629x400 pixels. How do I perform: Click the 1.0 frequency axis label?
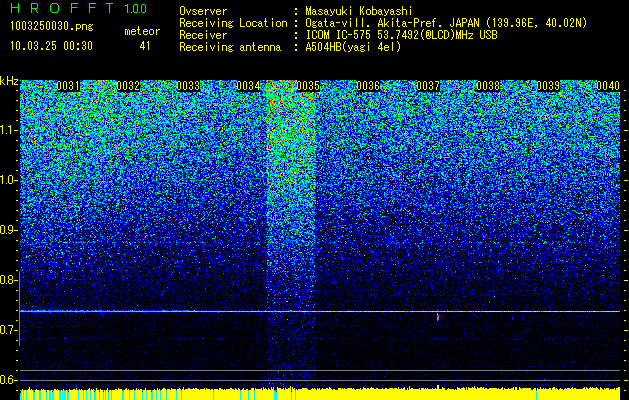[x=8, y=180]
